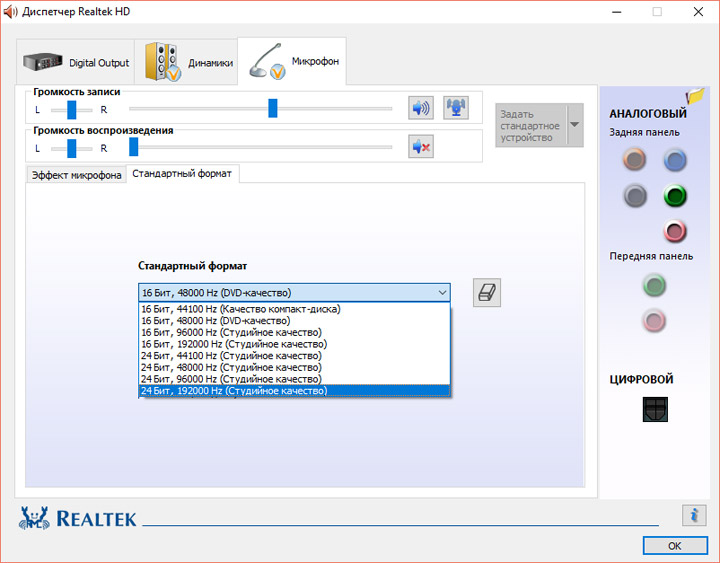Unmute playback volume speaker icon
The width and height of the screenshot is (720, 563).
coord(421,146)
